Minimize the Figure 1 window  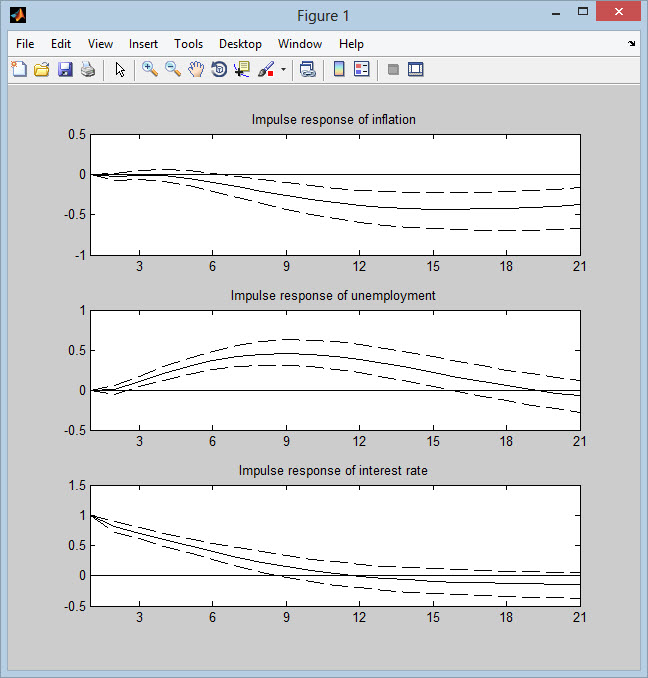(x=556, y=13)
